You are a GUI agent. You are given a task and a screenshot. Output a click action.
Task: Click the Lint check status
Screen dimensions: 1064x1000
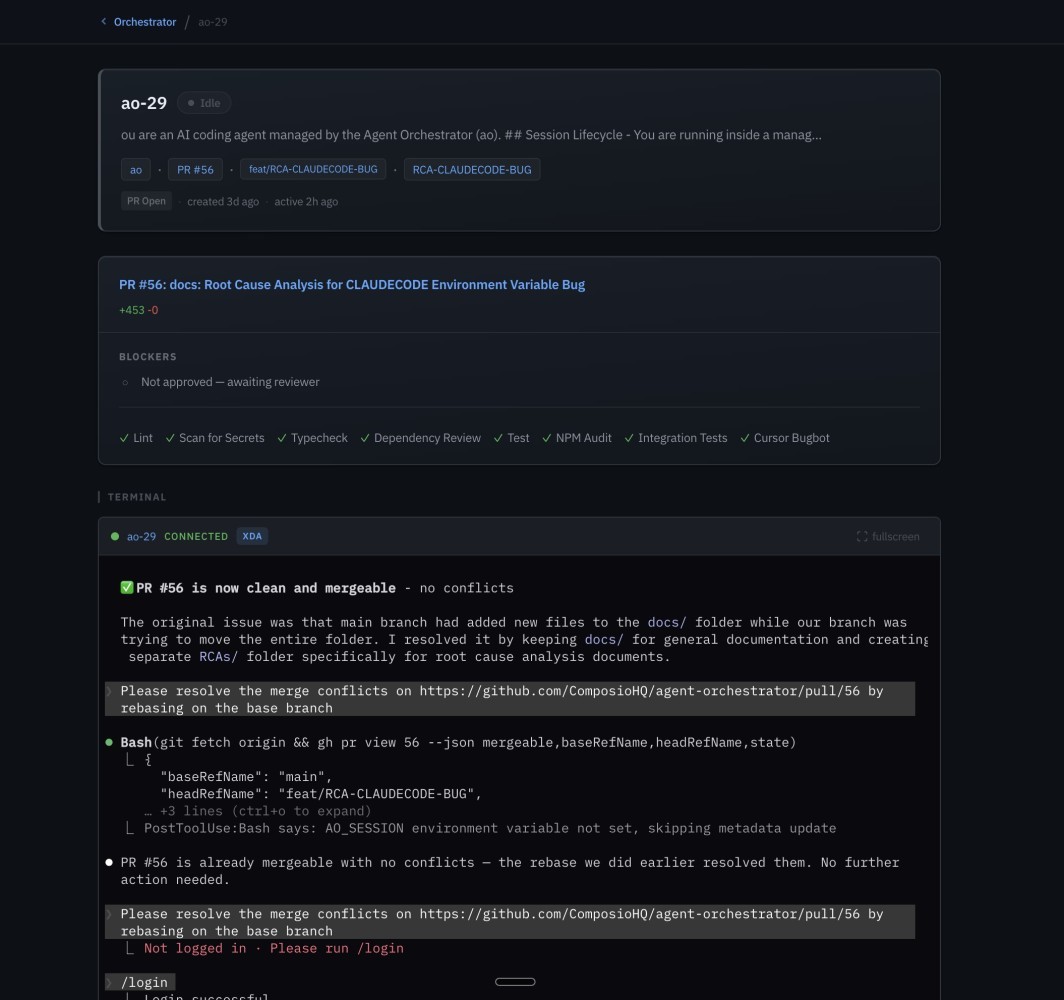(x=136, y=438)
